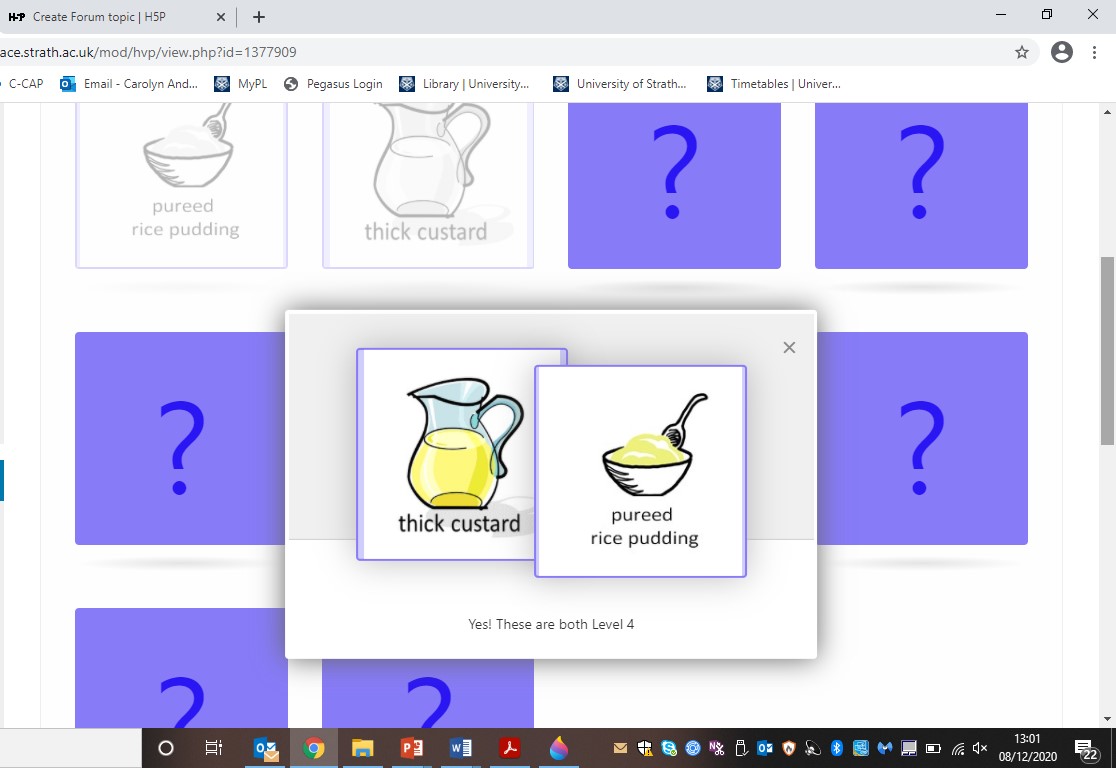Open the clock showing 13:01 08/12/2020
The width and height of the screenshot is (1116, 768).
click(1027, 747)
